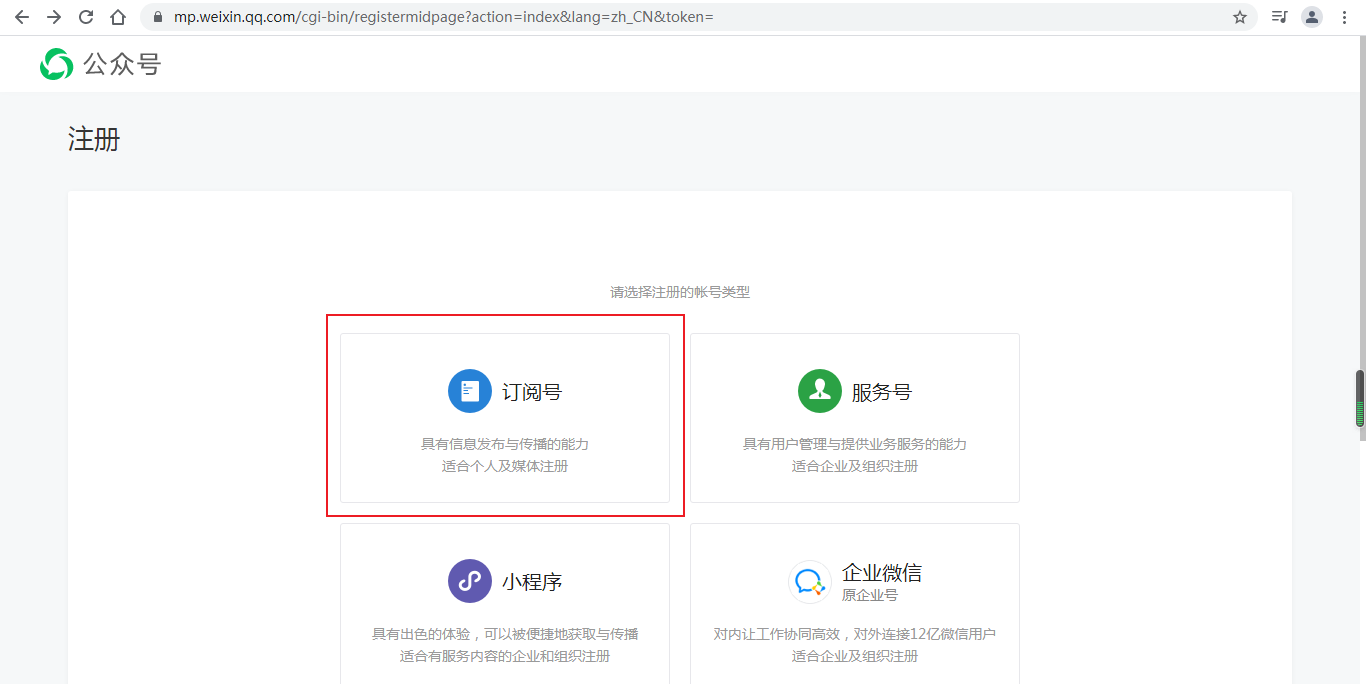The height and width of the screenshot is (684, 1366).
Task: Bookmark this page with the star
Action: tap(1240, 17)
